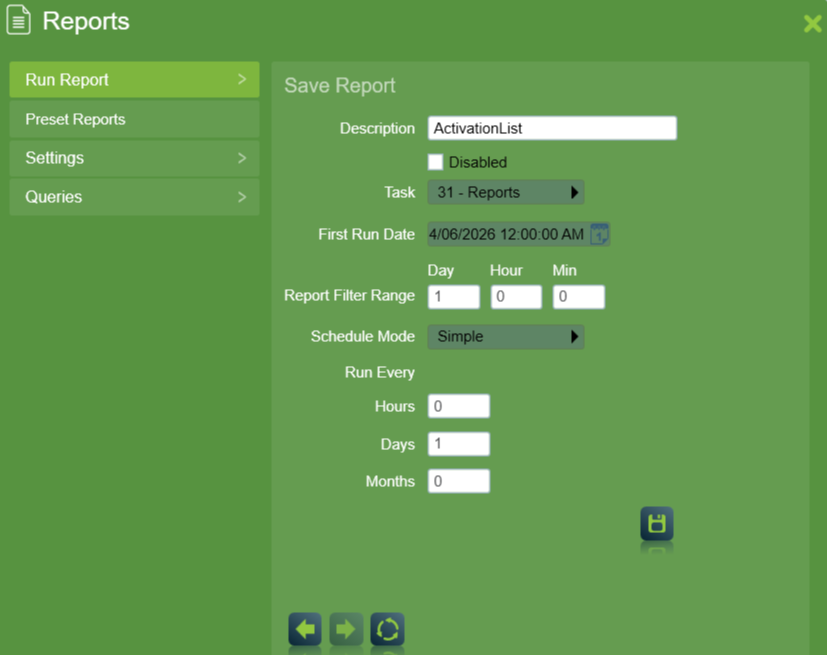This screenshot has width=827, height=655.
Task: Click the Run Every Hours field
Action: click(459, 406)
